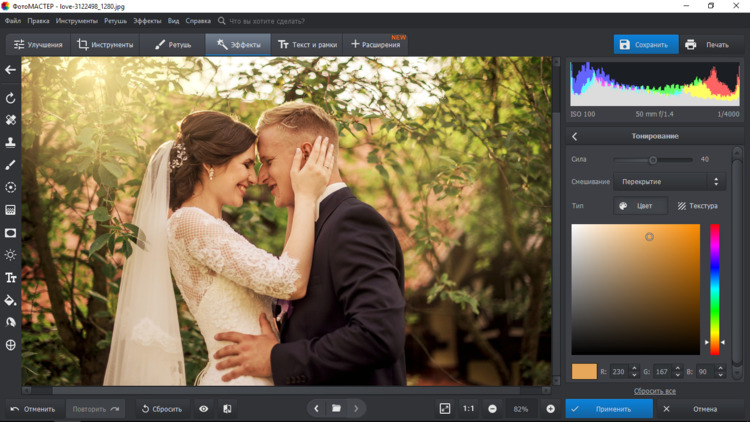The height and width of the screenshot is (422, 750).
Task: Click the Сбросить все link
Action: (654, 391)
